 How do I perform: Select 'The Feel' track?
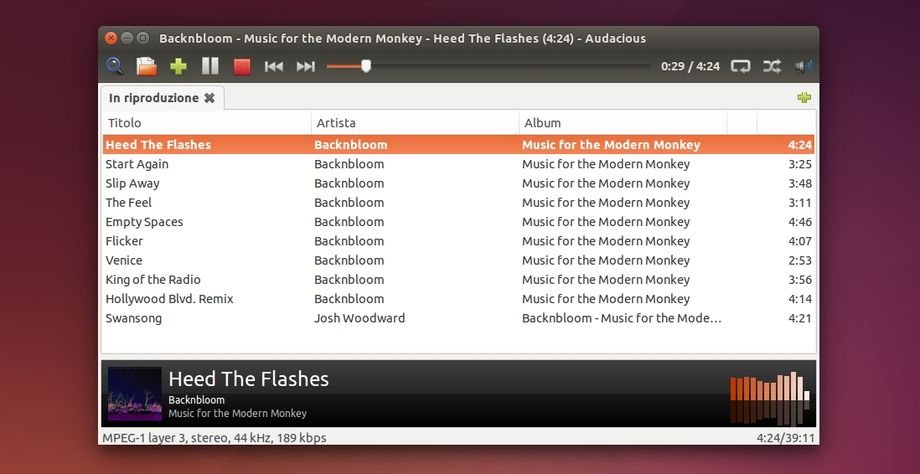[x=459, y=203]
